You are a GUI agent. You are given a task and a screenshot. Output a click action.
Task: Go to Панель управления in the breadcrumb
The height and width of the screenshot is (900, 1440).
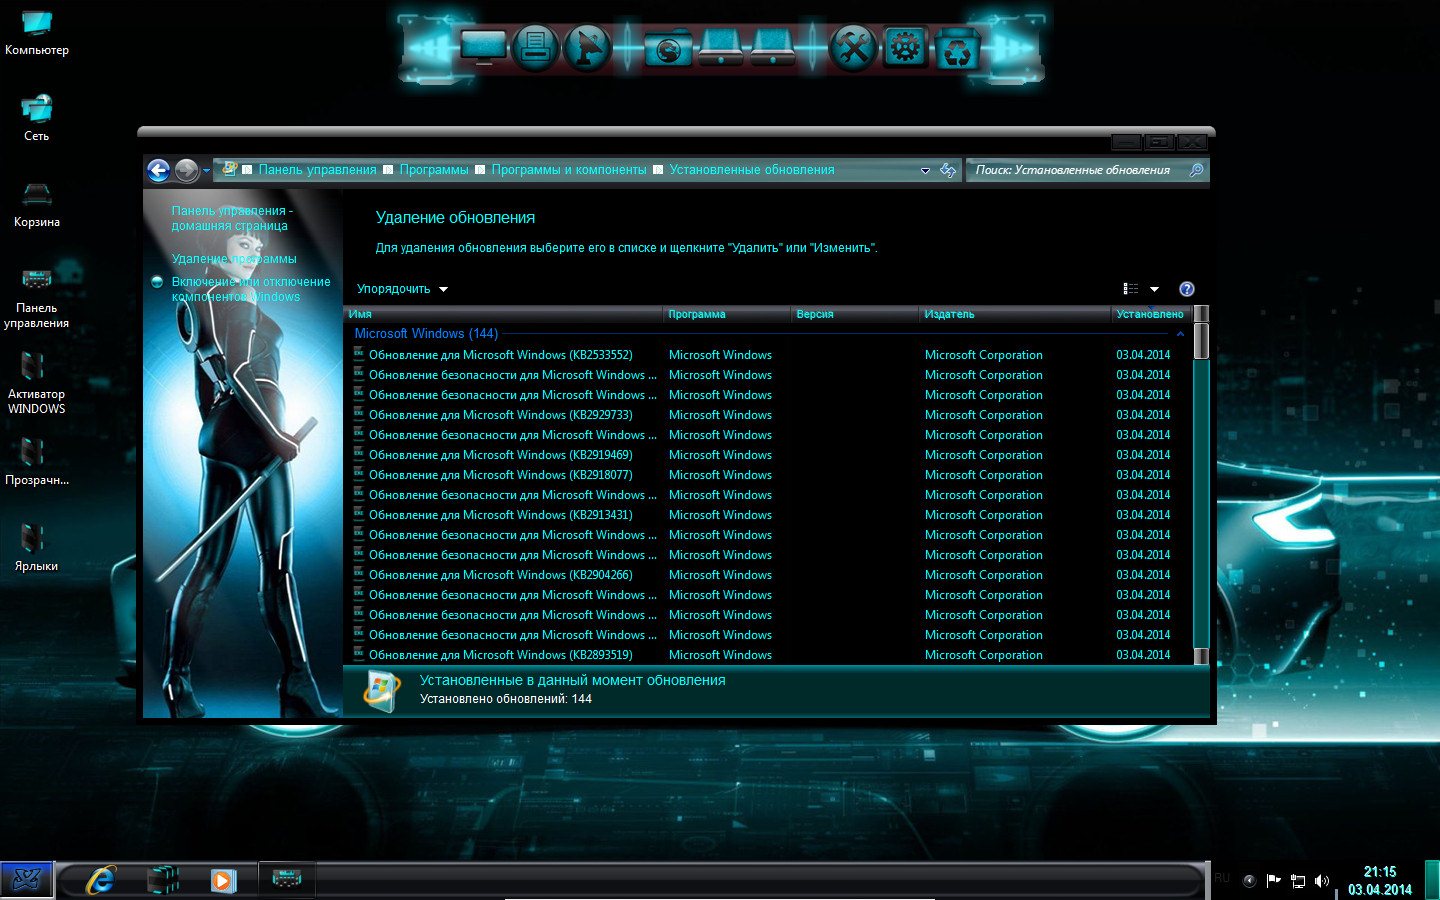[x=317, y=170]
